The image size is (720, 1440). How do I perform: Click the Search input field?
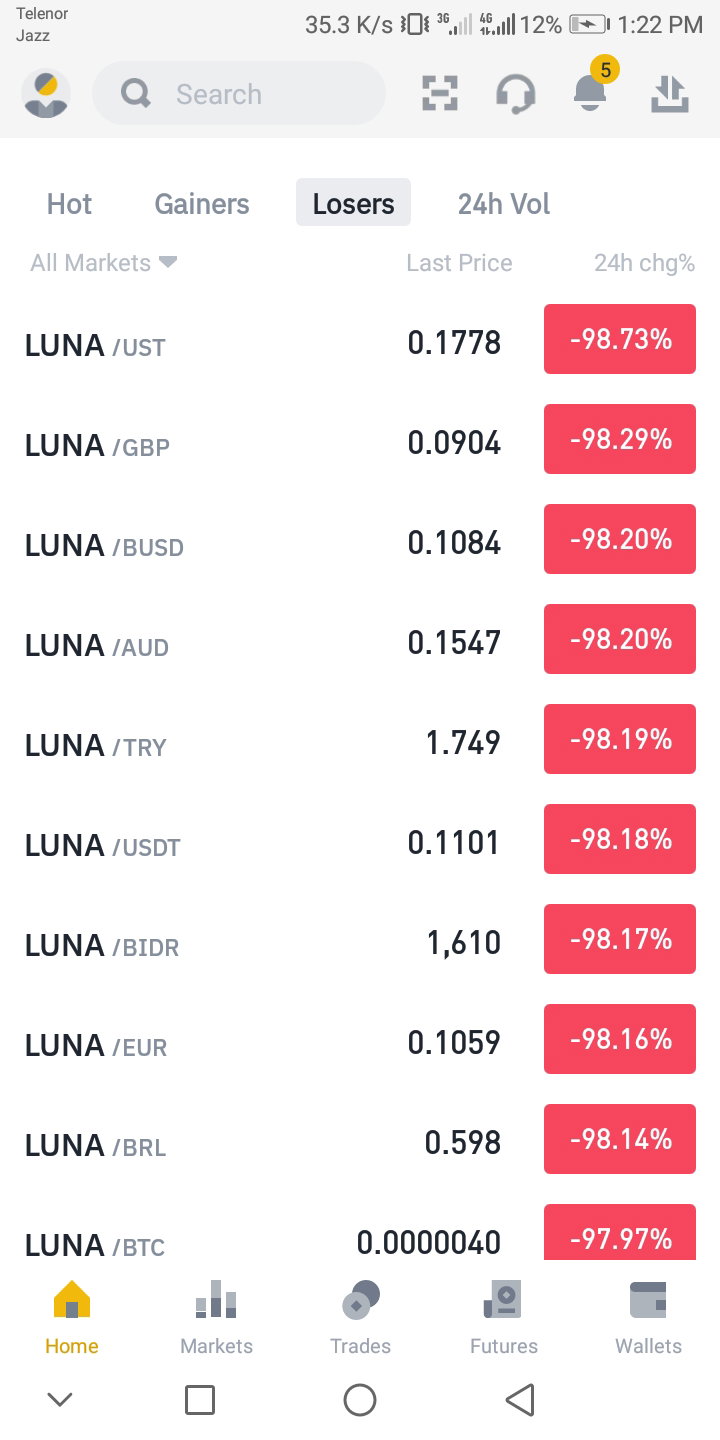(x=239, y=94)
